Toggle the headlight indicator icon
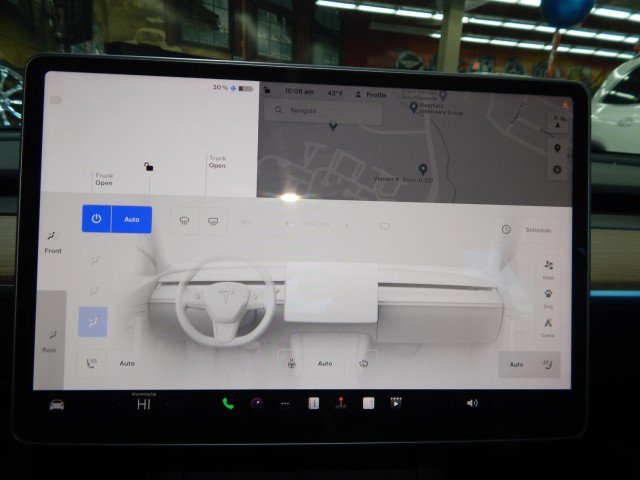The height and width of the screenshot is (480, 640). [x=56, y=100]
